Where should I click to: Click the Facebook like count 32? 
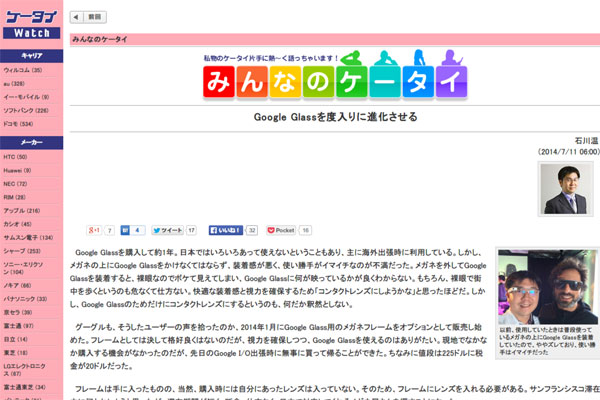pos(252,230)
